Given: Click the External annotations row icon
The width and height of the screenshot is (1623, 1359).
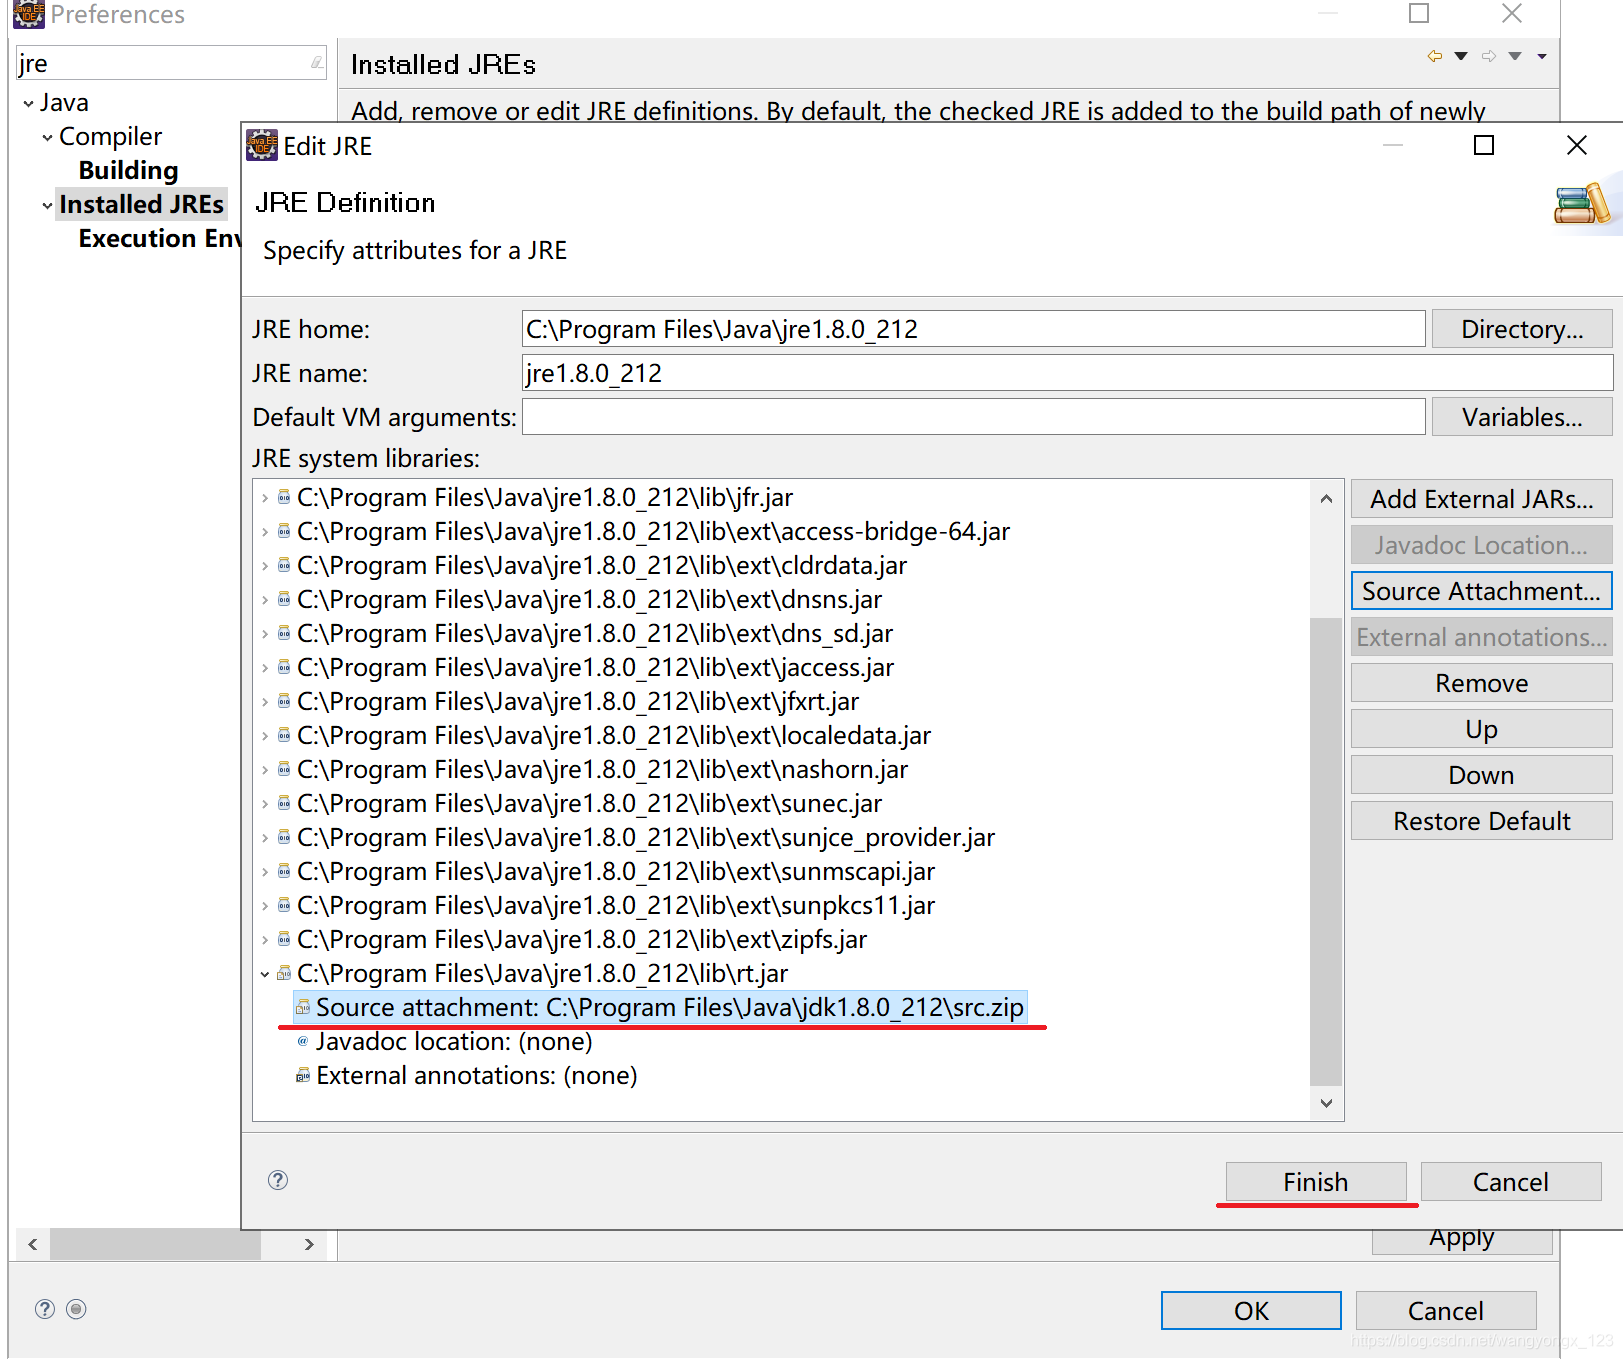Looking at the screenshot, I should pyautogui.click(x=303, y=1076).
